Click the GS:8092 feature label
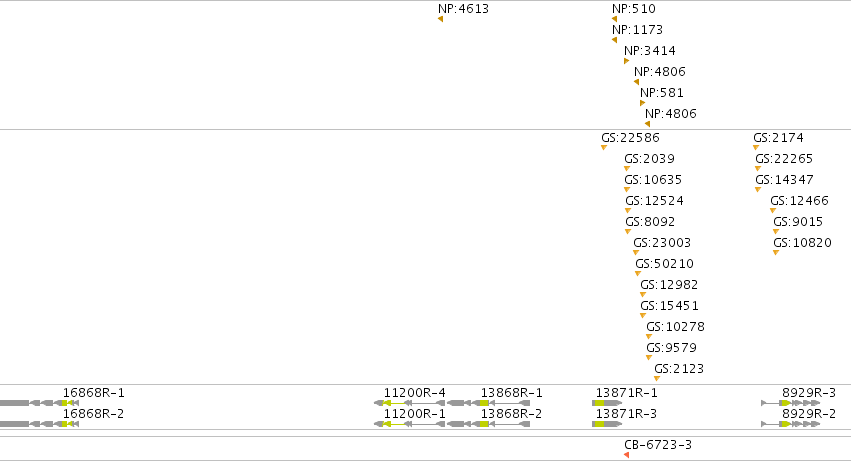 pyautogui.click(x=650, y=222)
